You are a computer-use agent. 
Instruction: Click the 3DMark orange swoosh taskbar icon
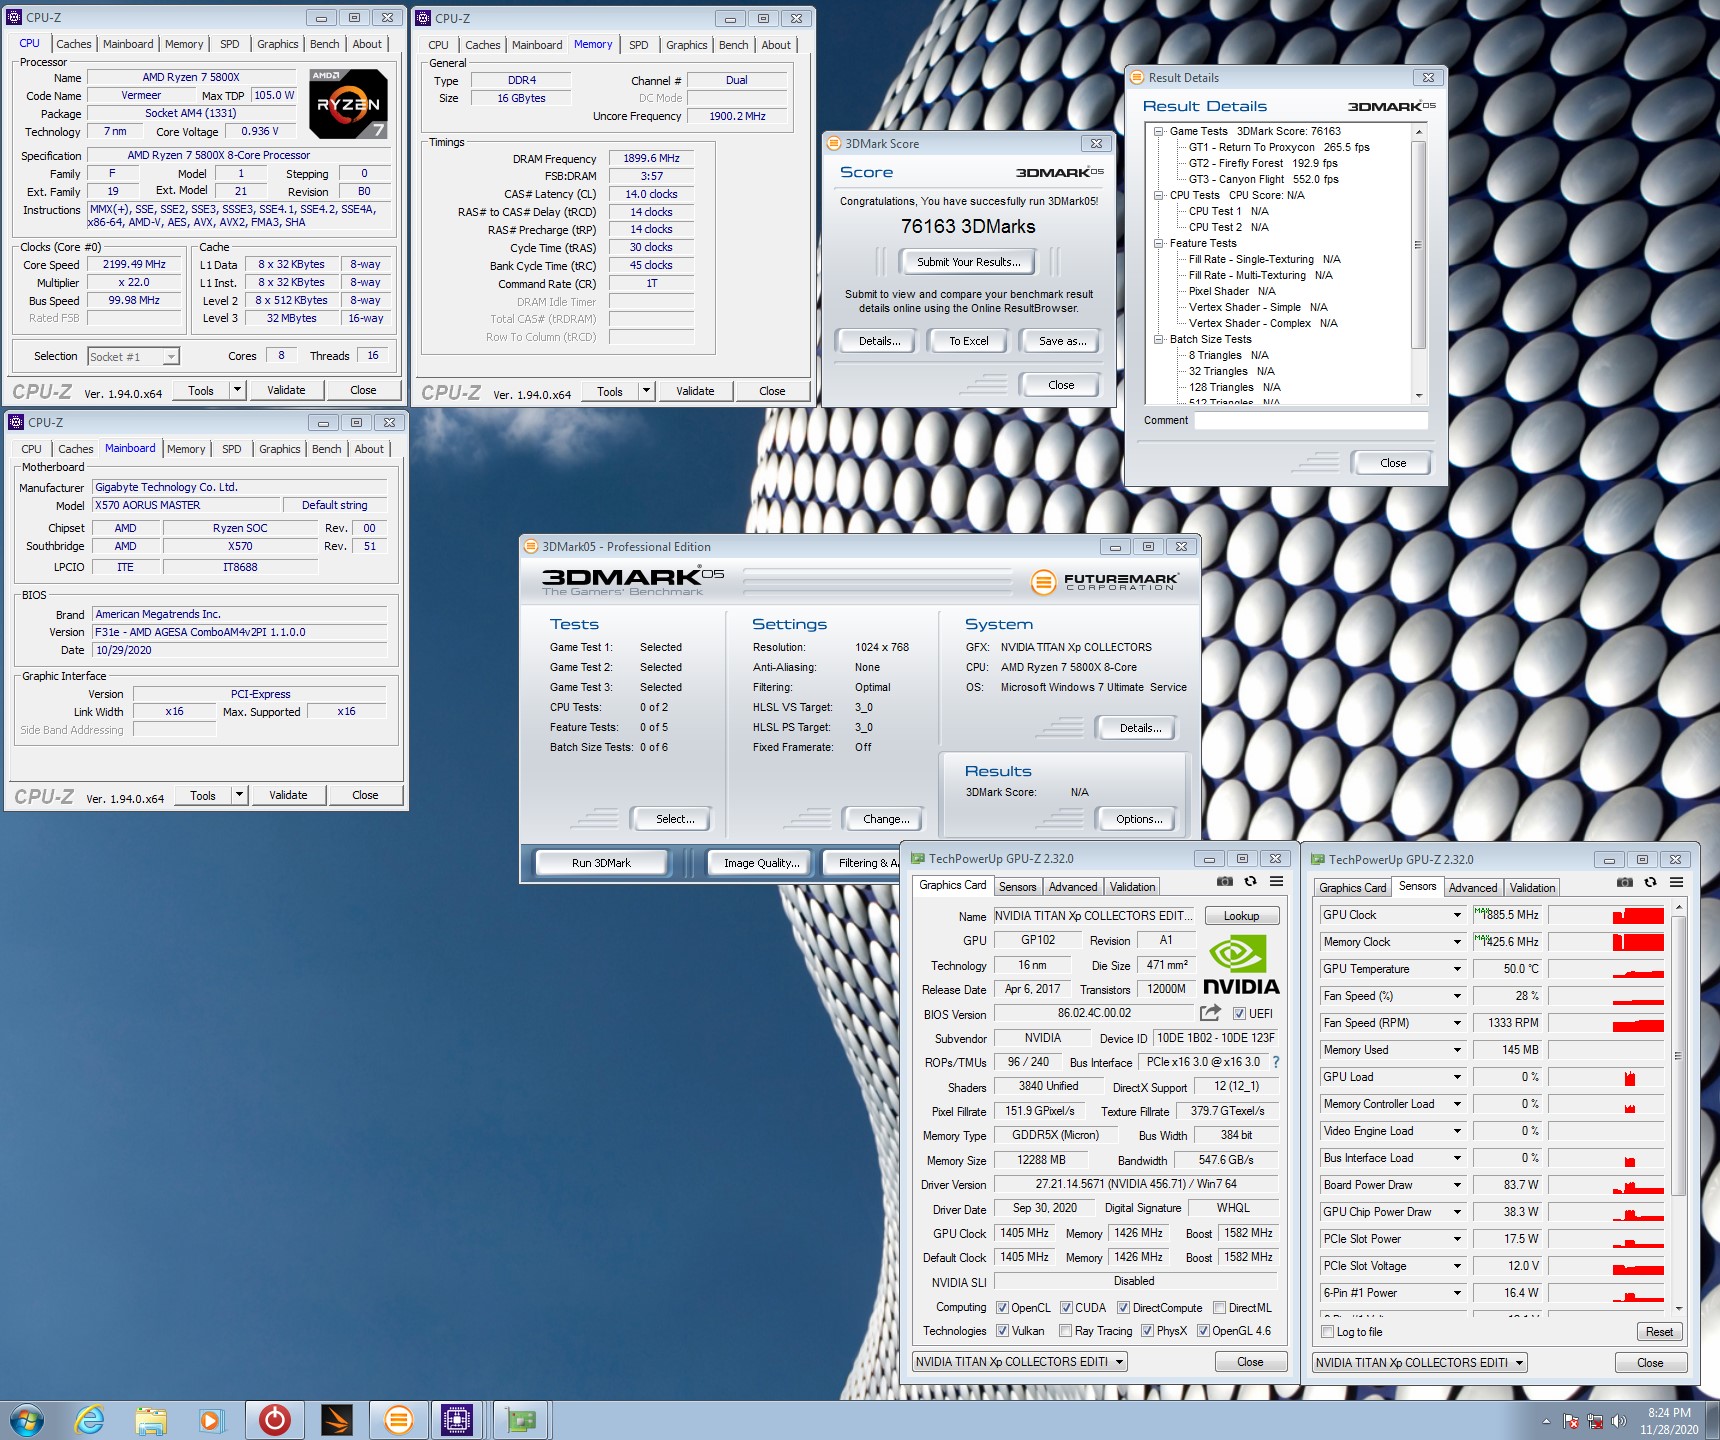[336, 1420]
